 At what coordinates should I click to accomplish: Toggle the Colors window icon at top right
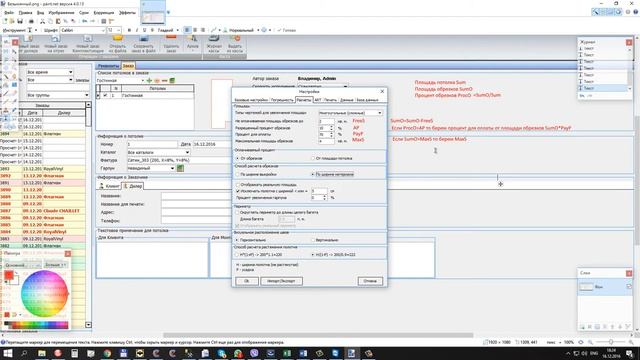[x=618, y=12]
